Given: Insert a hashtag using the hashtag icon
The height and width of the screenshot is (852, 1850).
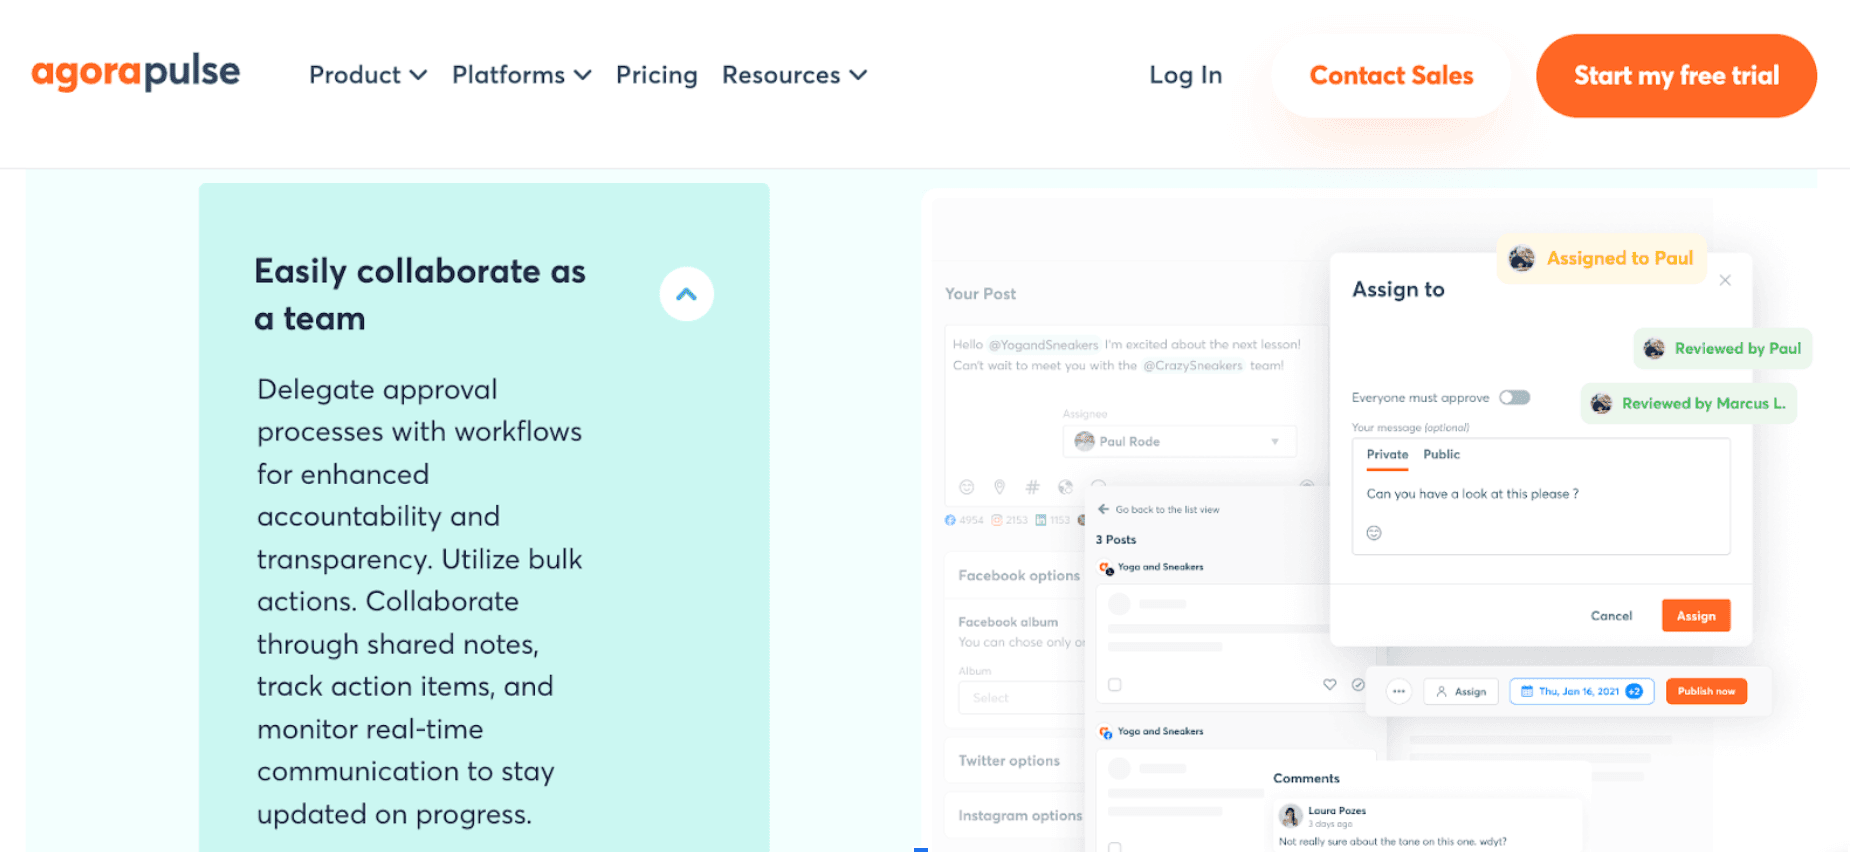Looking at the screenshot, I should click(x=1033, y=487).
